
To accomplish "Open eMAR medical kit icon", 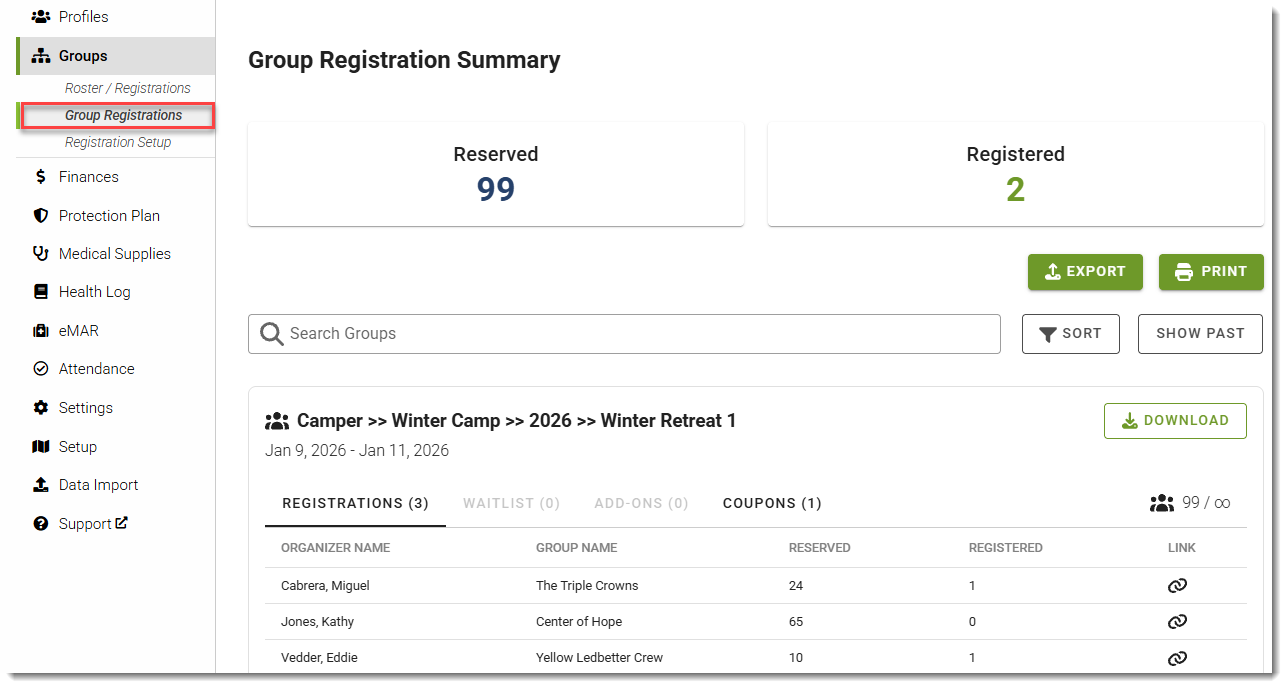I will click(x=41, y=331).
